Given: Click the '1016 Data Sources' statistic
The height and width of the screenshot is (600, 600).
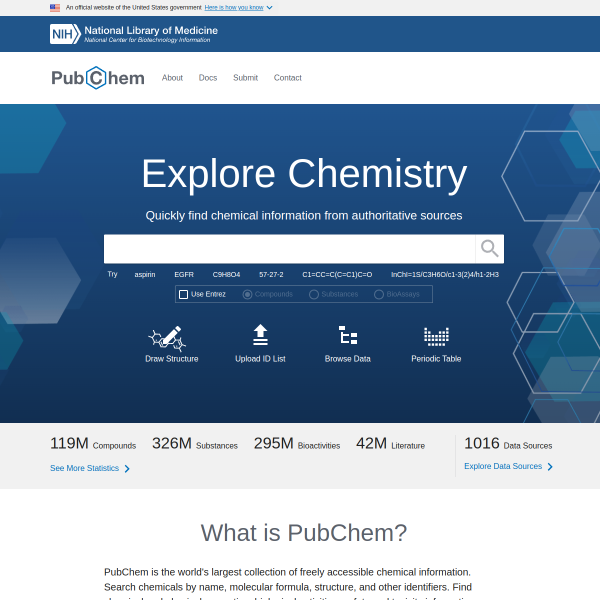Looking at the screenshot, I should [x=508, y=444].
